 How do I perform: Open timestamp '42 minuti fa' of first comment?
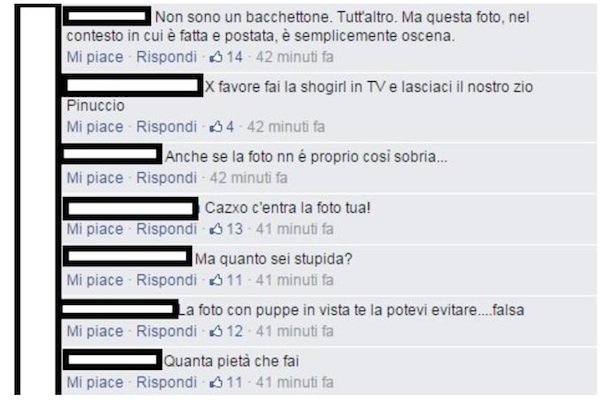pyautogui.click(x=295, y=57)
